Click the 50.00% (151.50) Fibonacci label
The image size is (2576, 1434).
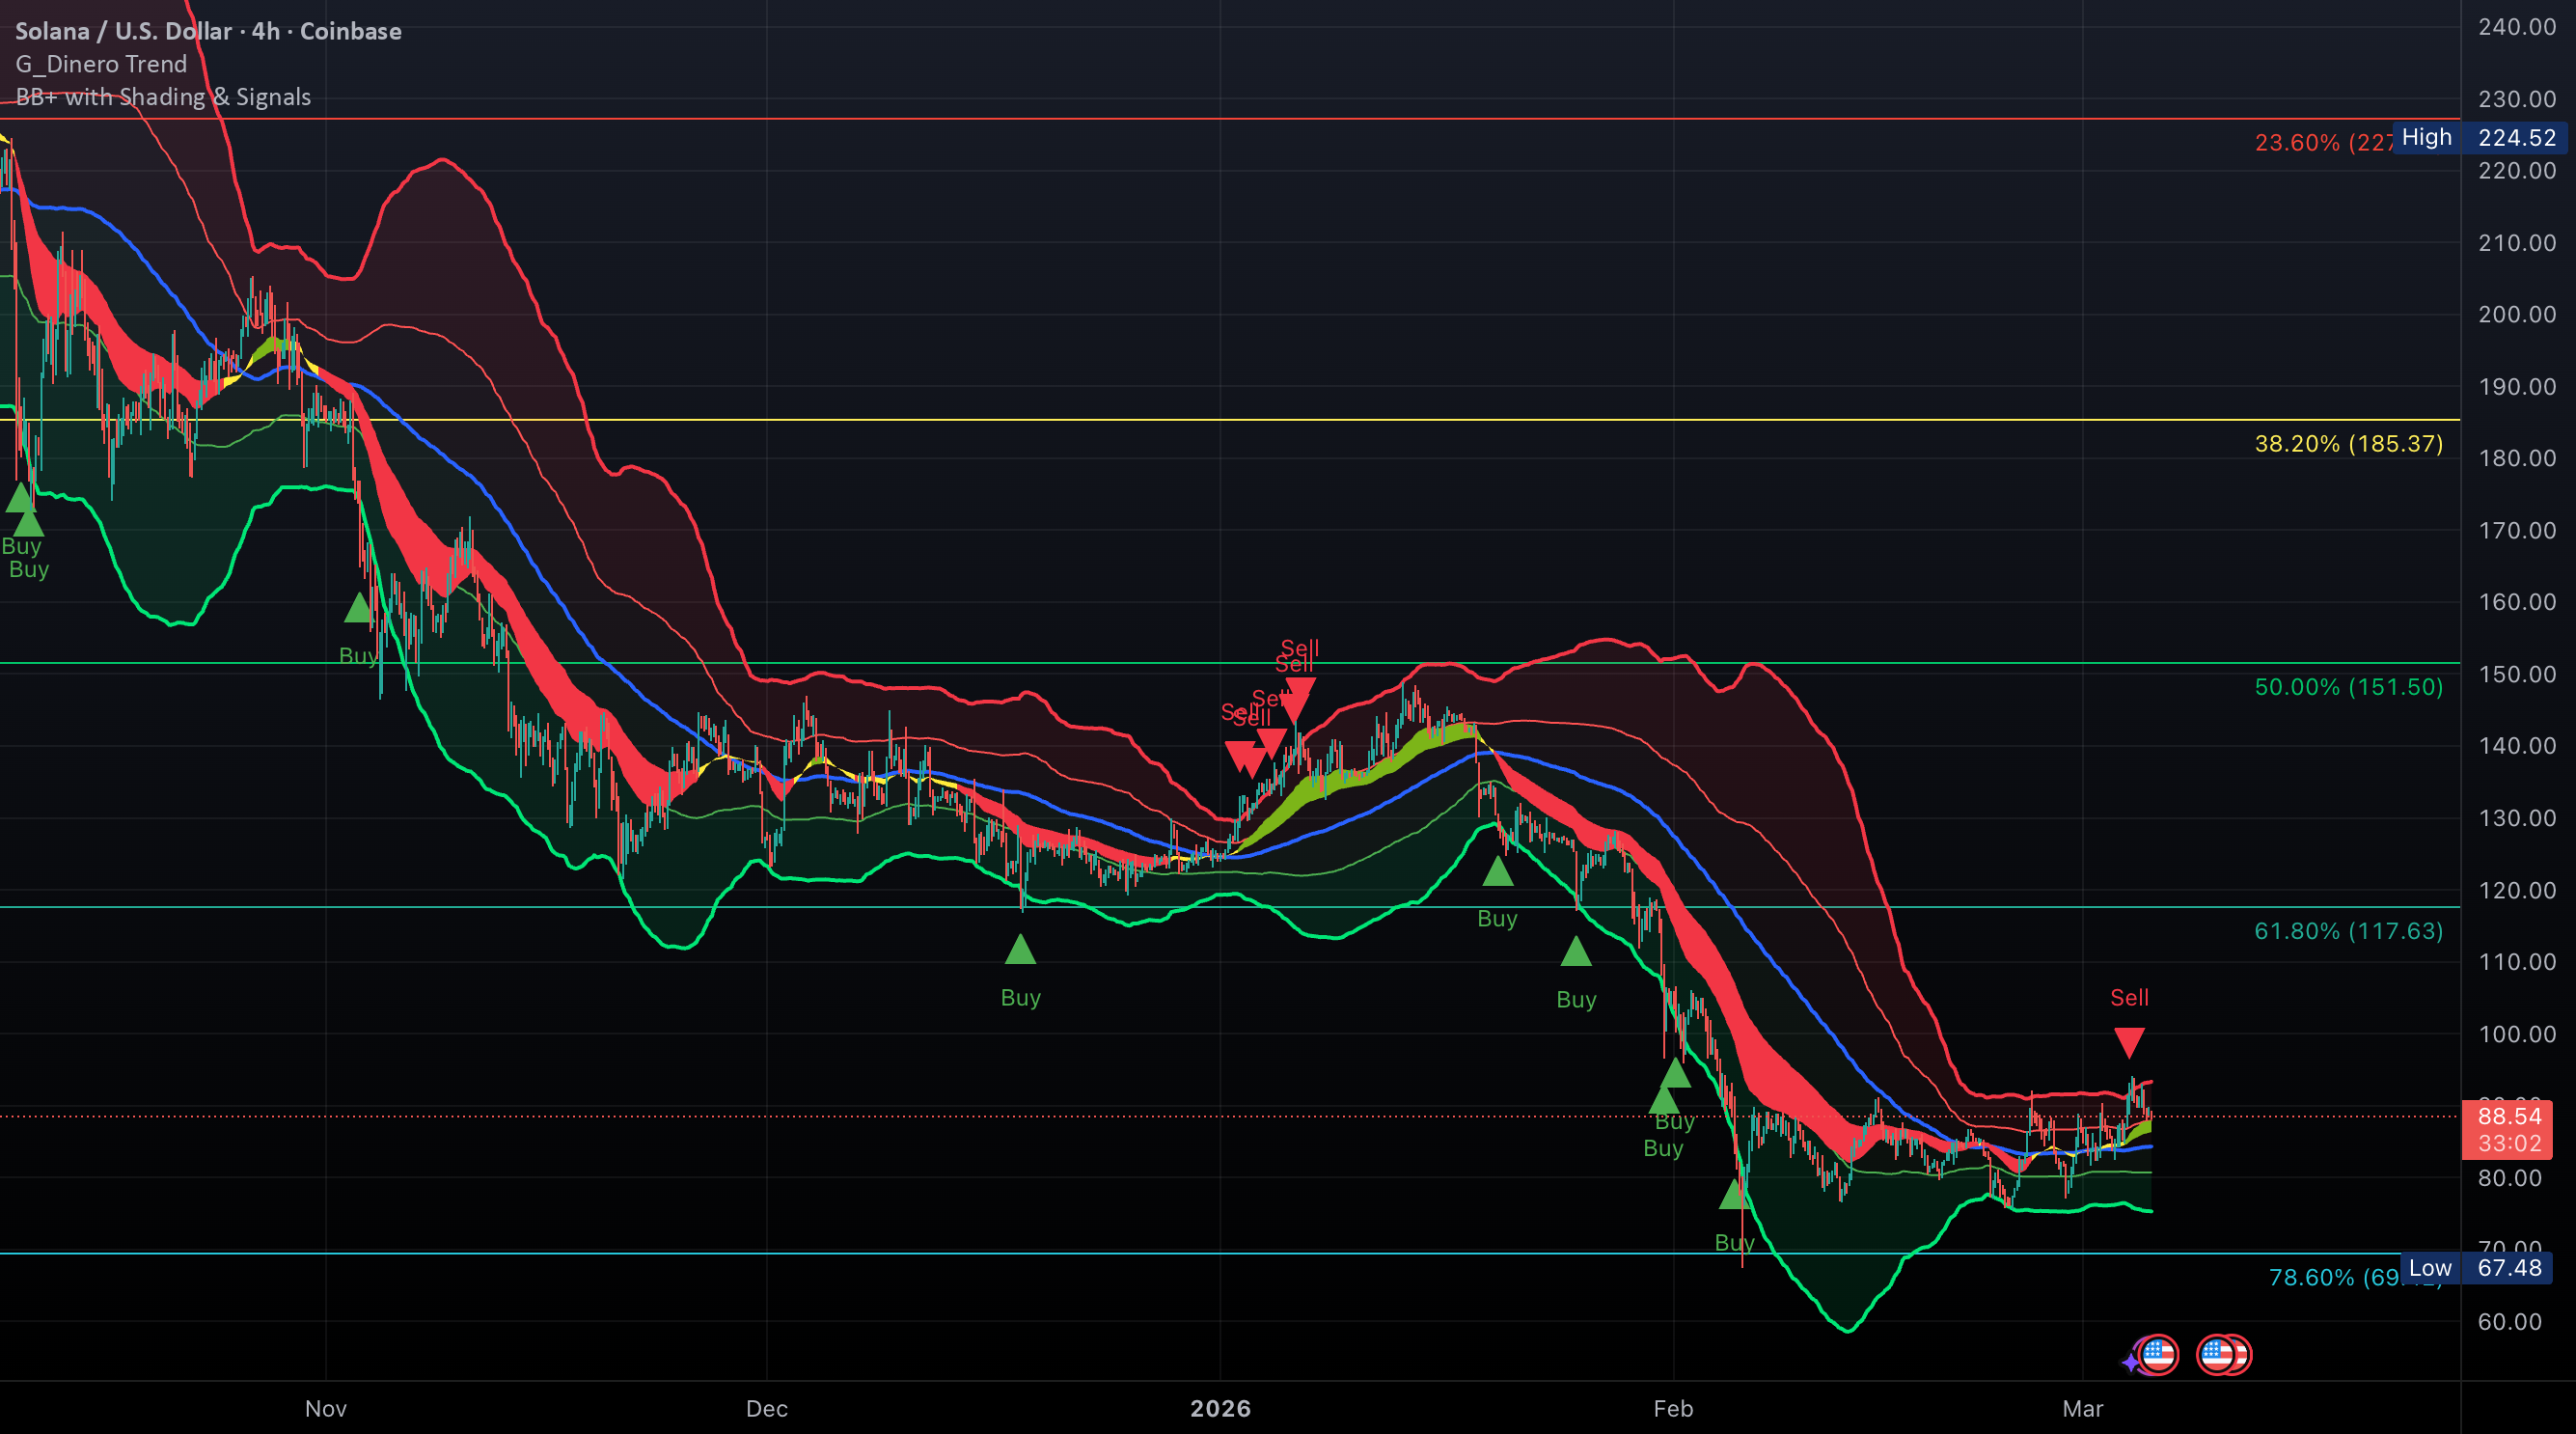pyautogui.click(x=2348, y=687)
